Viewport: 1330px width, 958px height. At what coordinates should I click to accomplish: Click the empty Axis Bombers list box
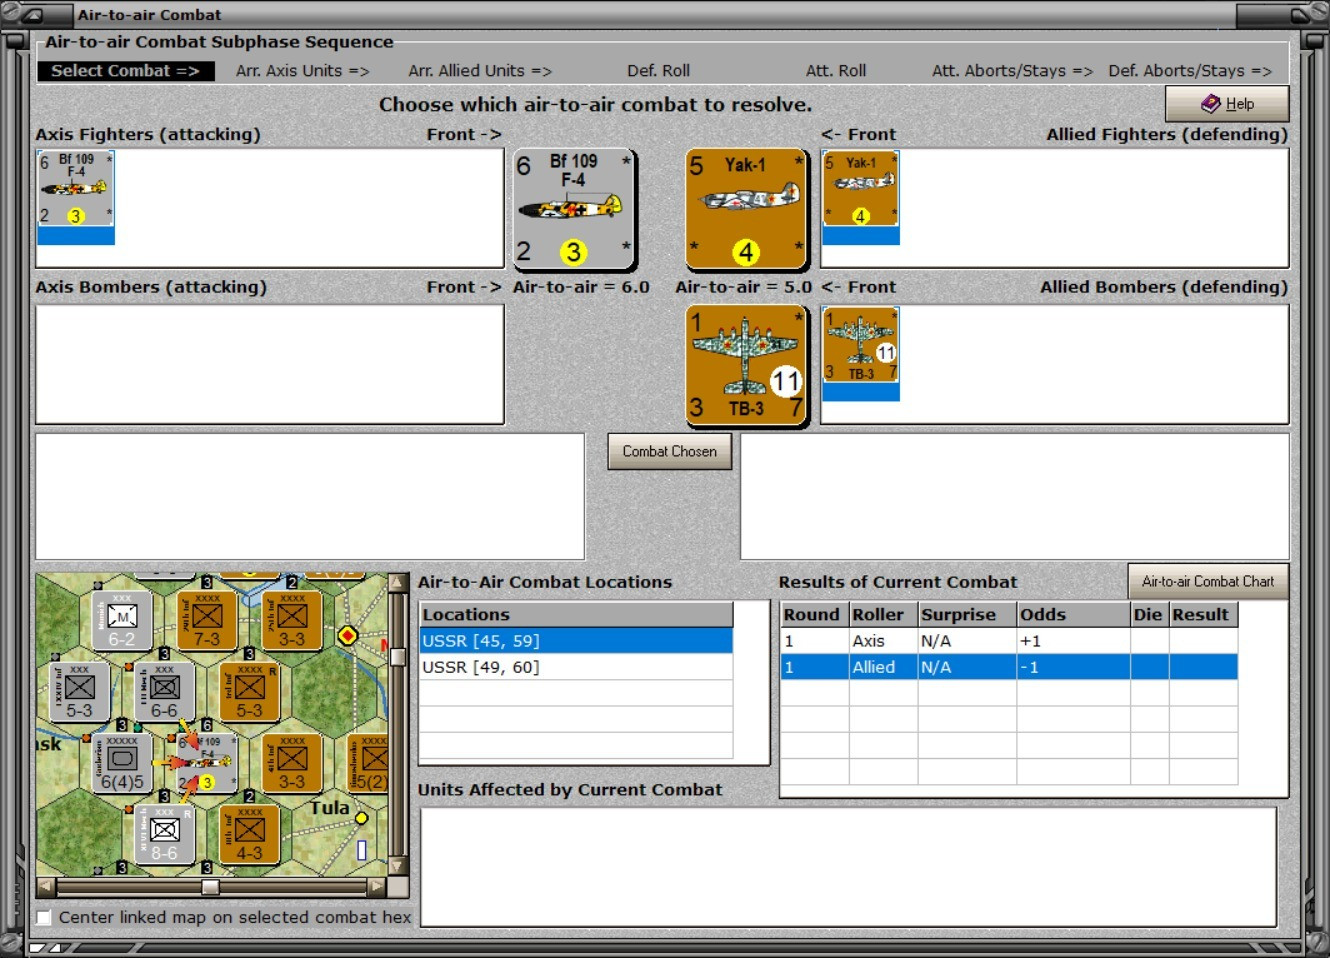click(270, 365)
